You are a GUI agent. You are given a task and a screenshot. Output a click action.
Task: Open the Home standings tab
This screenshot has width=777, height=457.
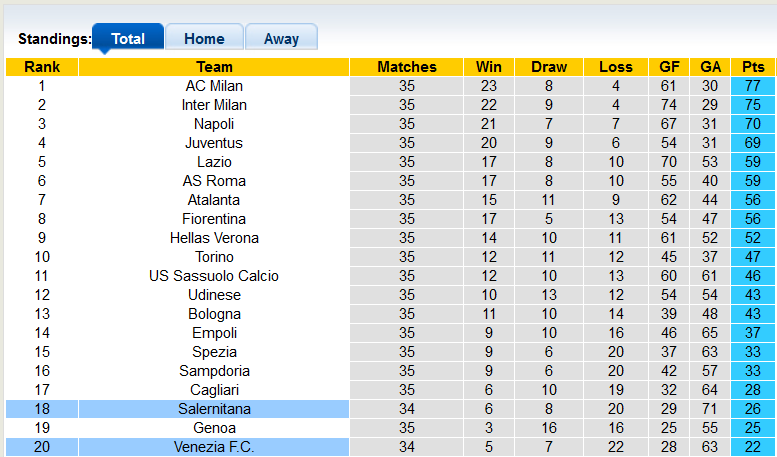tap(204, 39)
